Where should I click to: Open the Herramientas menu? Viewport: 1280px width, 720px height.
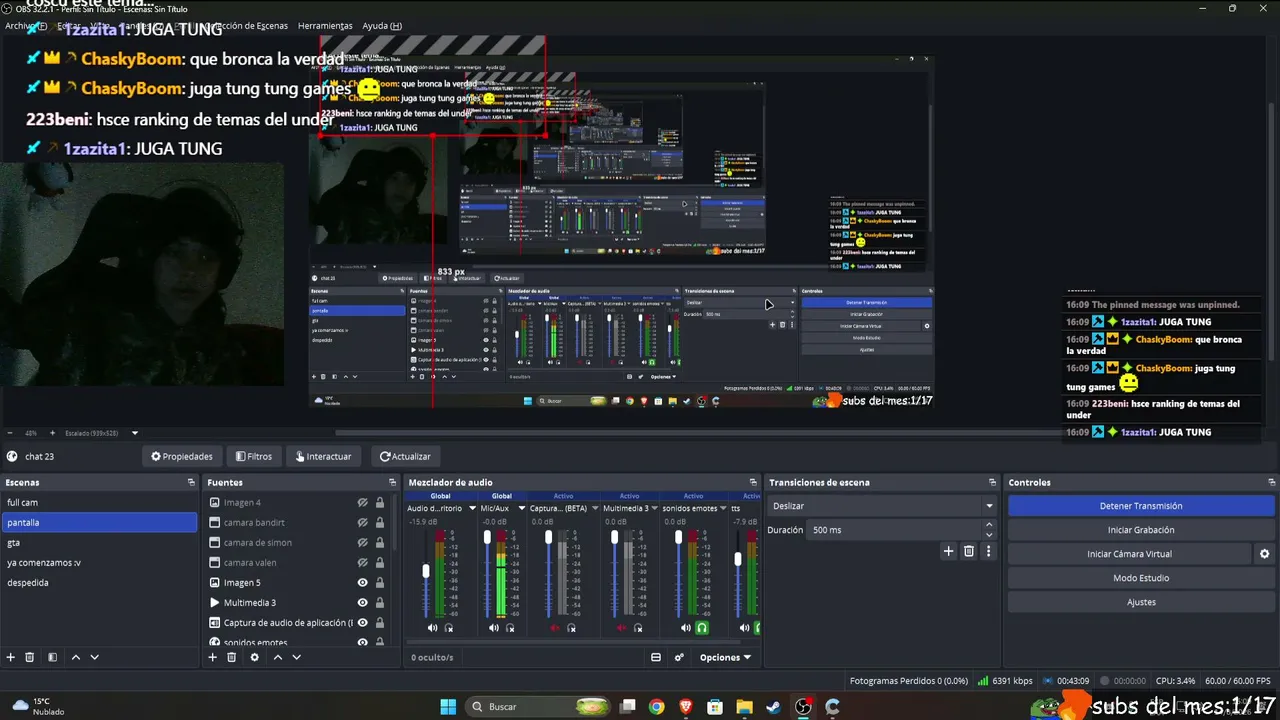click(325, 25)
